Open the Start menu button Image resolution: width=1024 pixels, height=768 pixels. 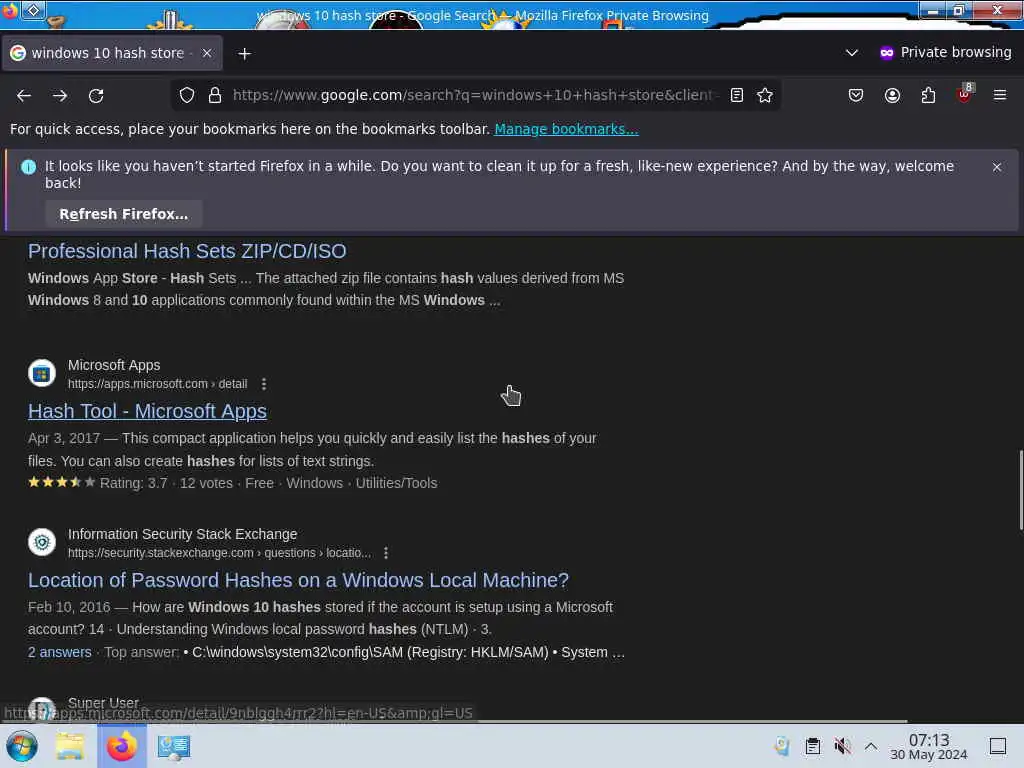click(x=22, y=746)
